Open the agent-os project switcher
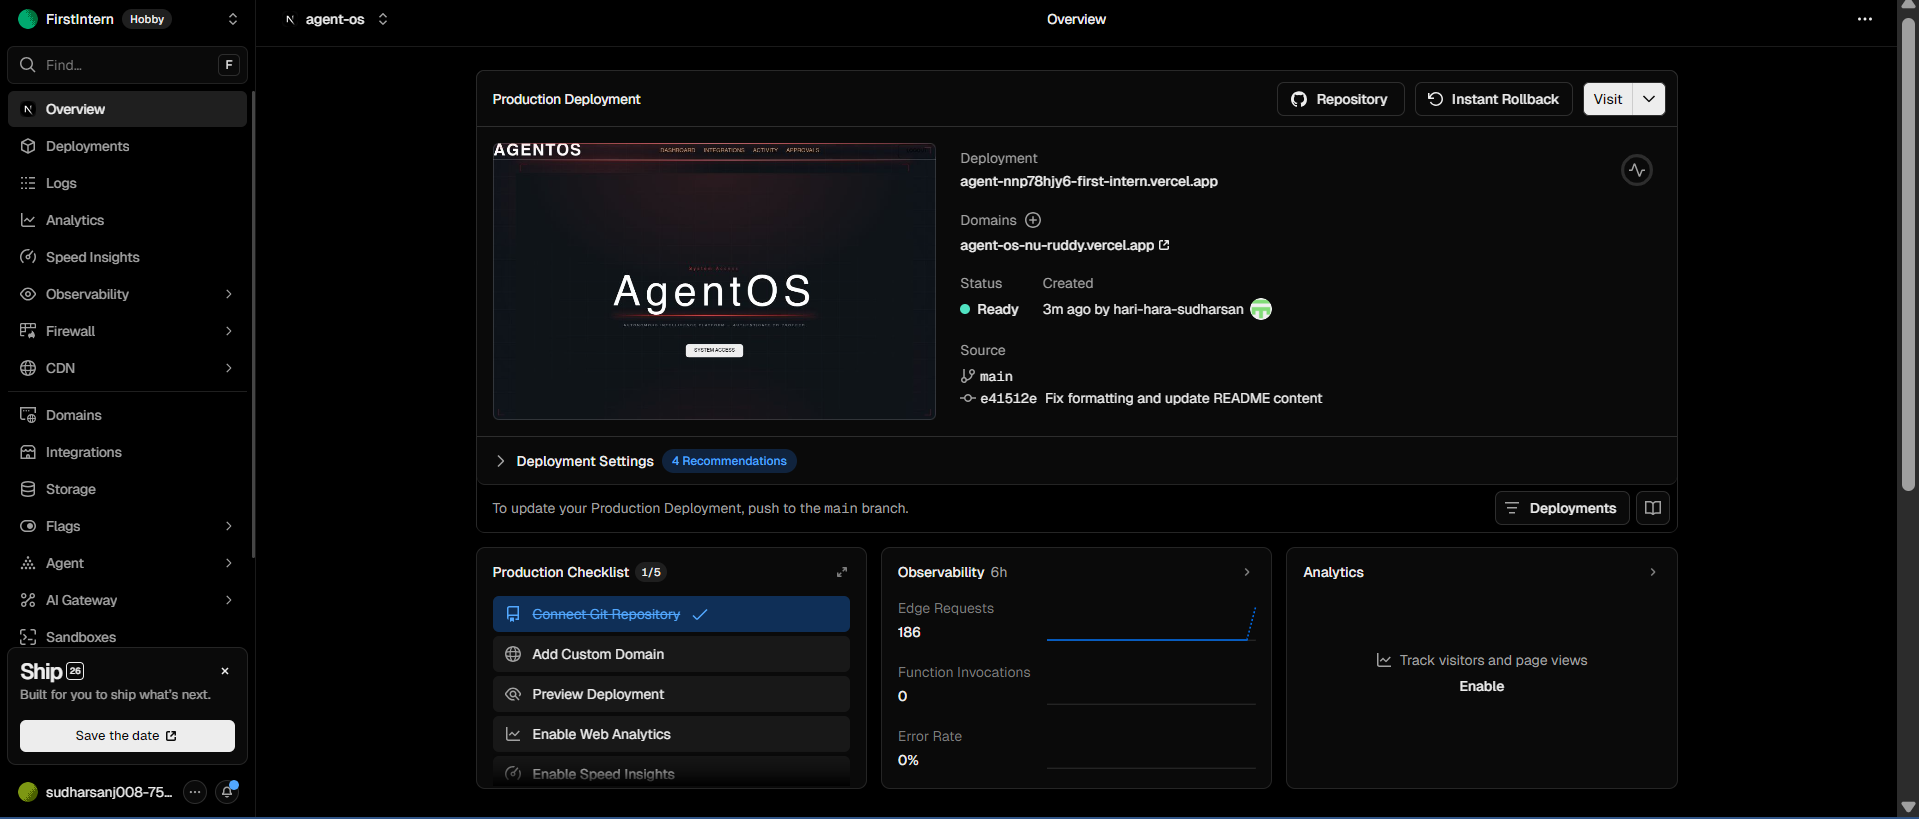Viewport: 1919px width, 819px height. pyautogui.click(x=383, y=19)
